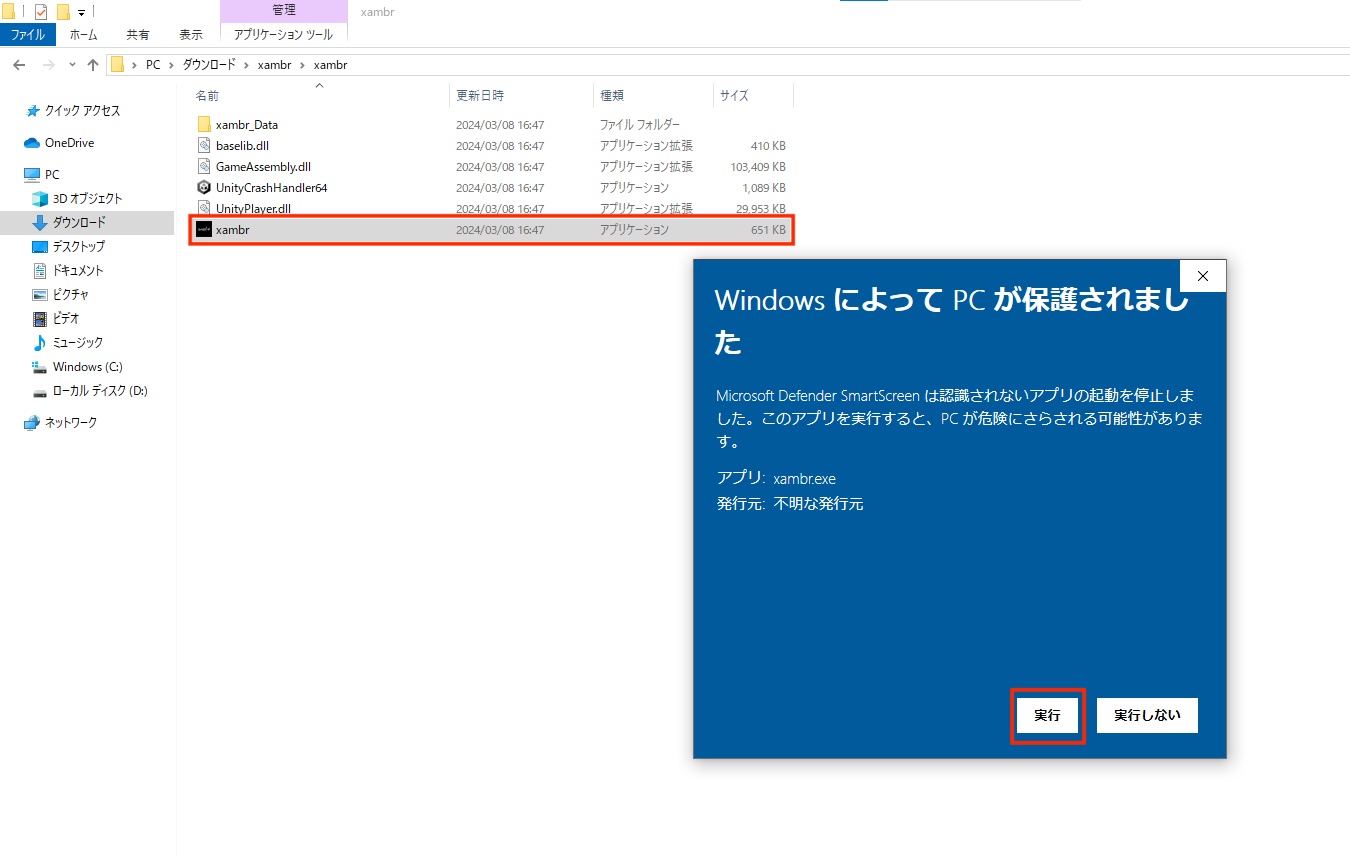Open the アプリケーション ツール tab
Viewport: 1350px width, 855px height.
[x=283, y=35]
